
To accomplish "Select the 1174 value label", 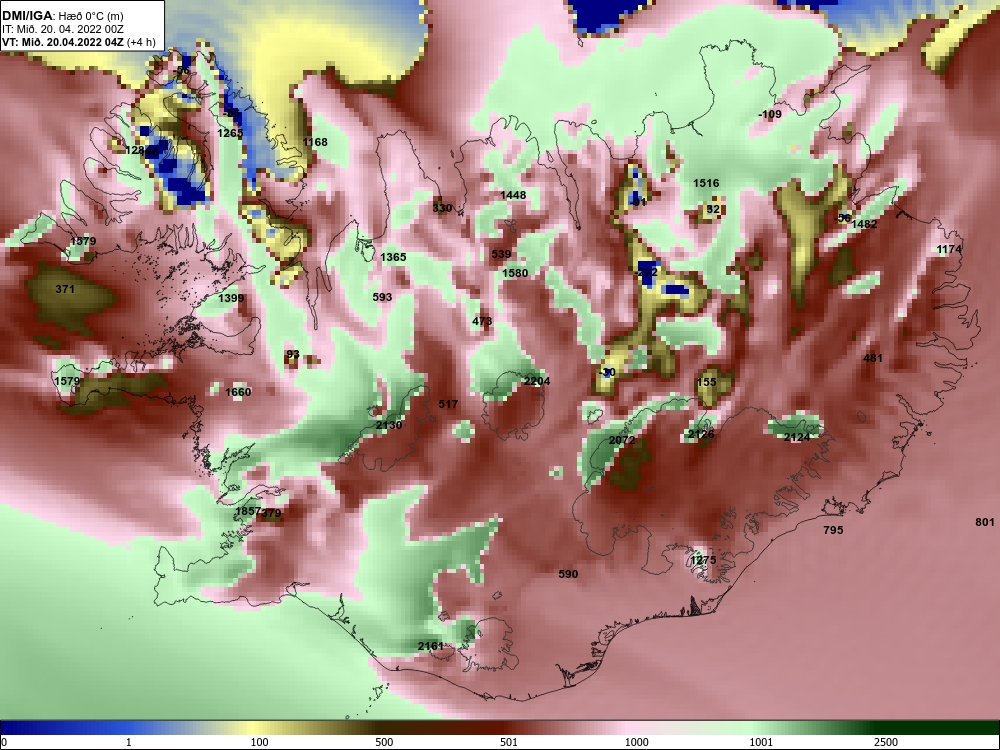I will [x=949, y=249].
